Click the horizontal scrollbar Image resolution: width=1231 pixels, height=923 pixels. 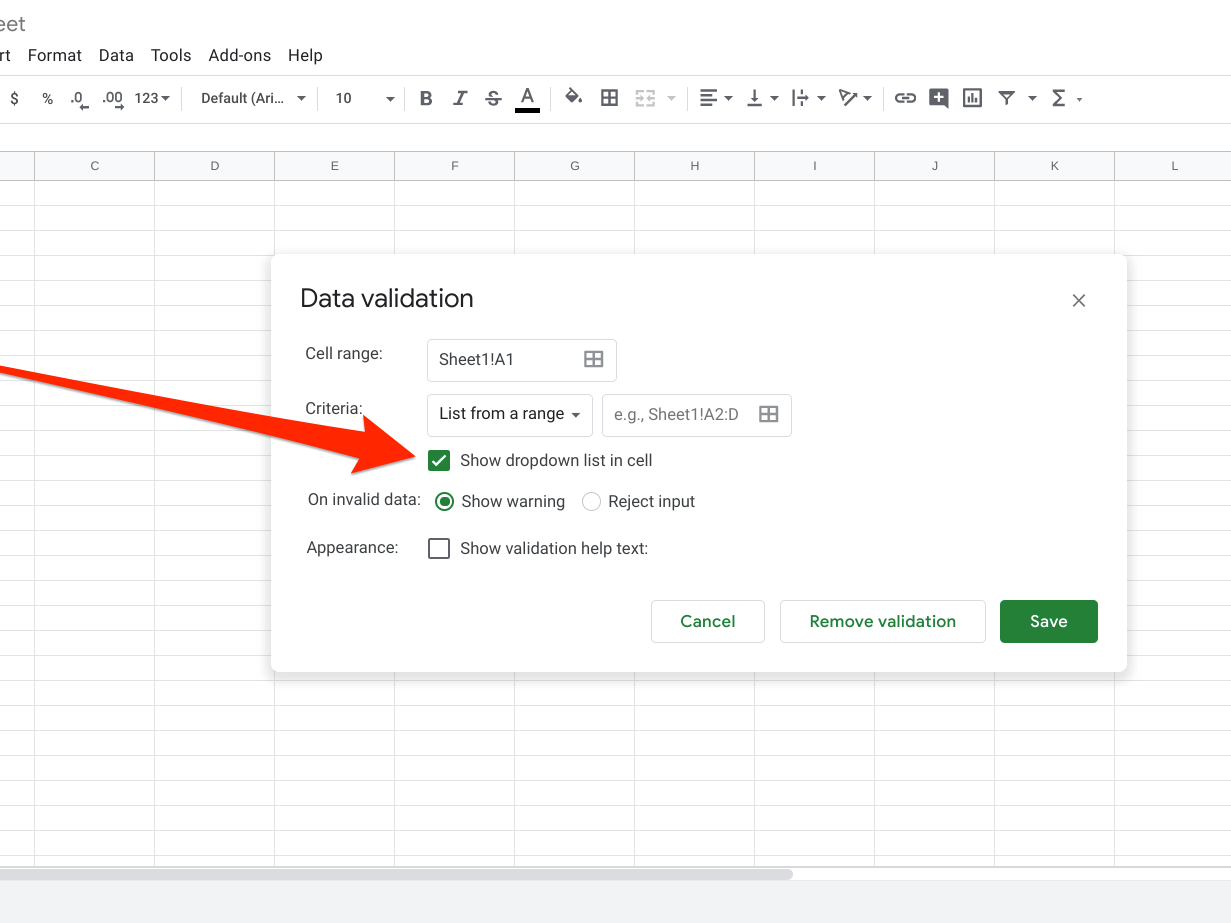396,874
